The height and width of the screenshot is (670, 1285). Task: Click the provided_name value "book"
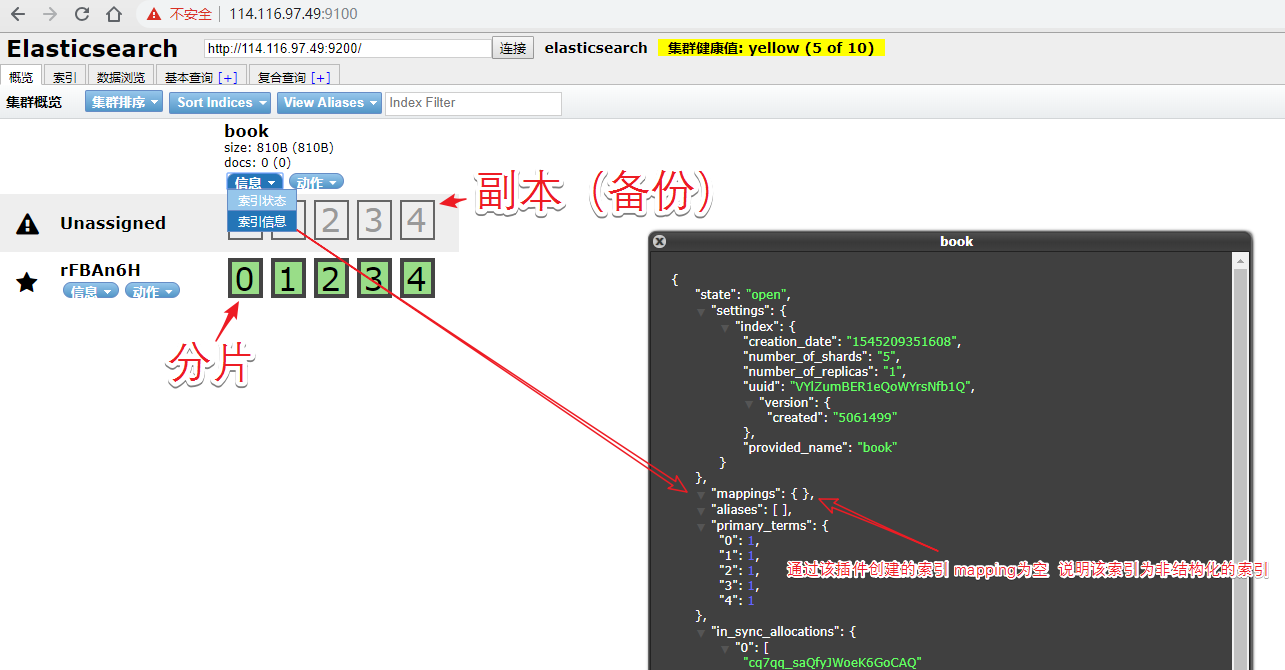(x=877, y=448)
